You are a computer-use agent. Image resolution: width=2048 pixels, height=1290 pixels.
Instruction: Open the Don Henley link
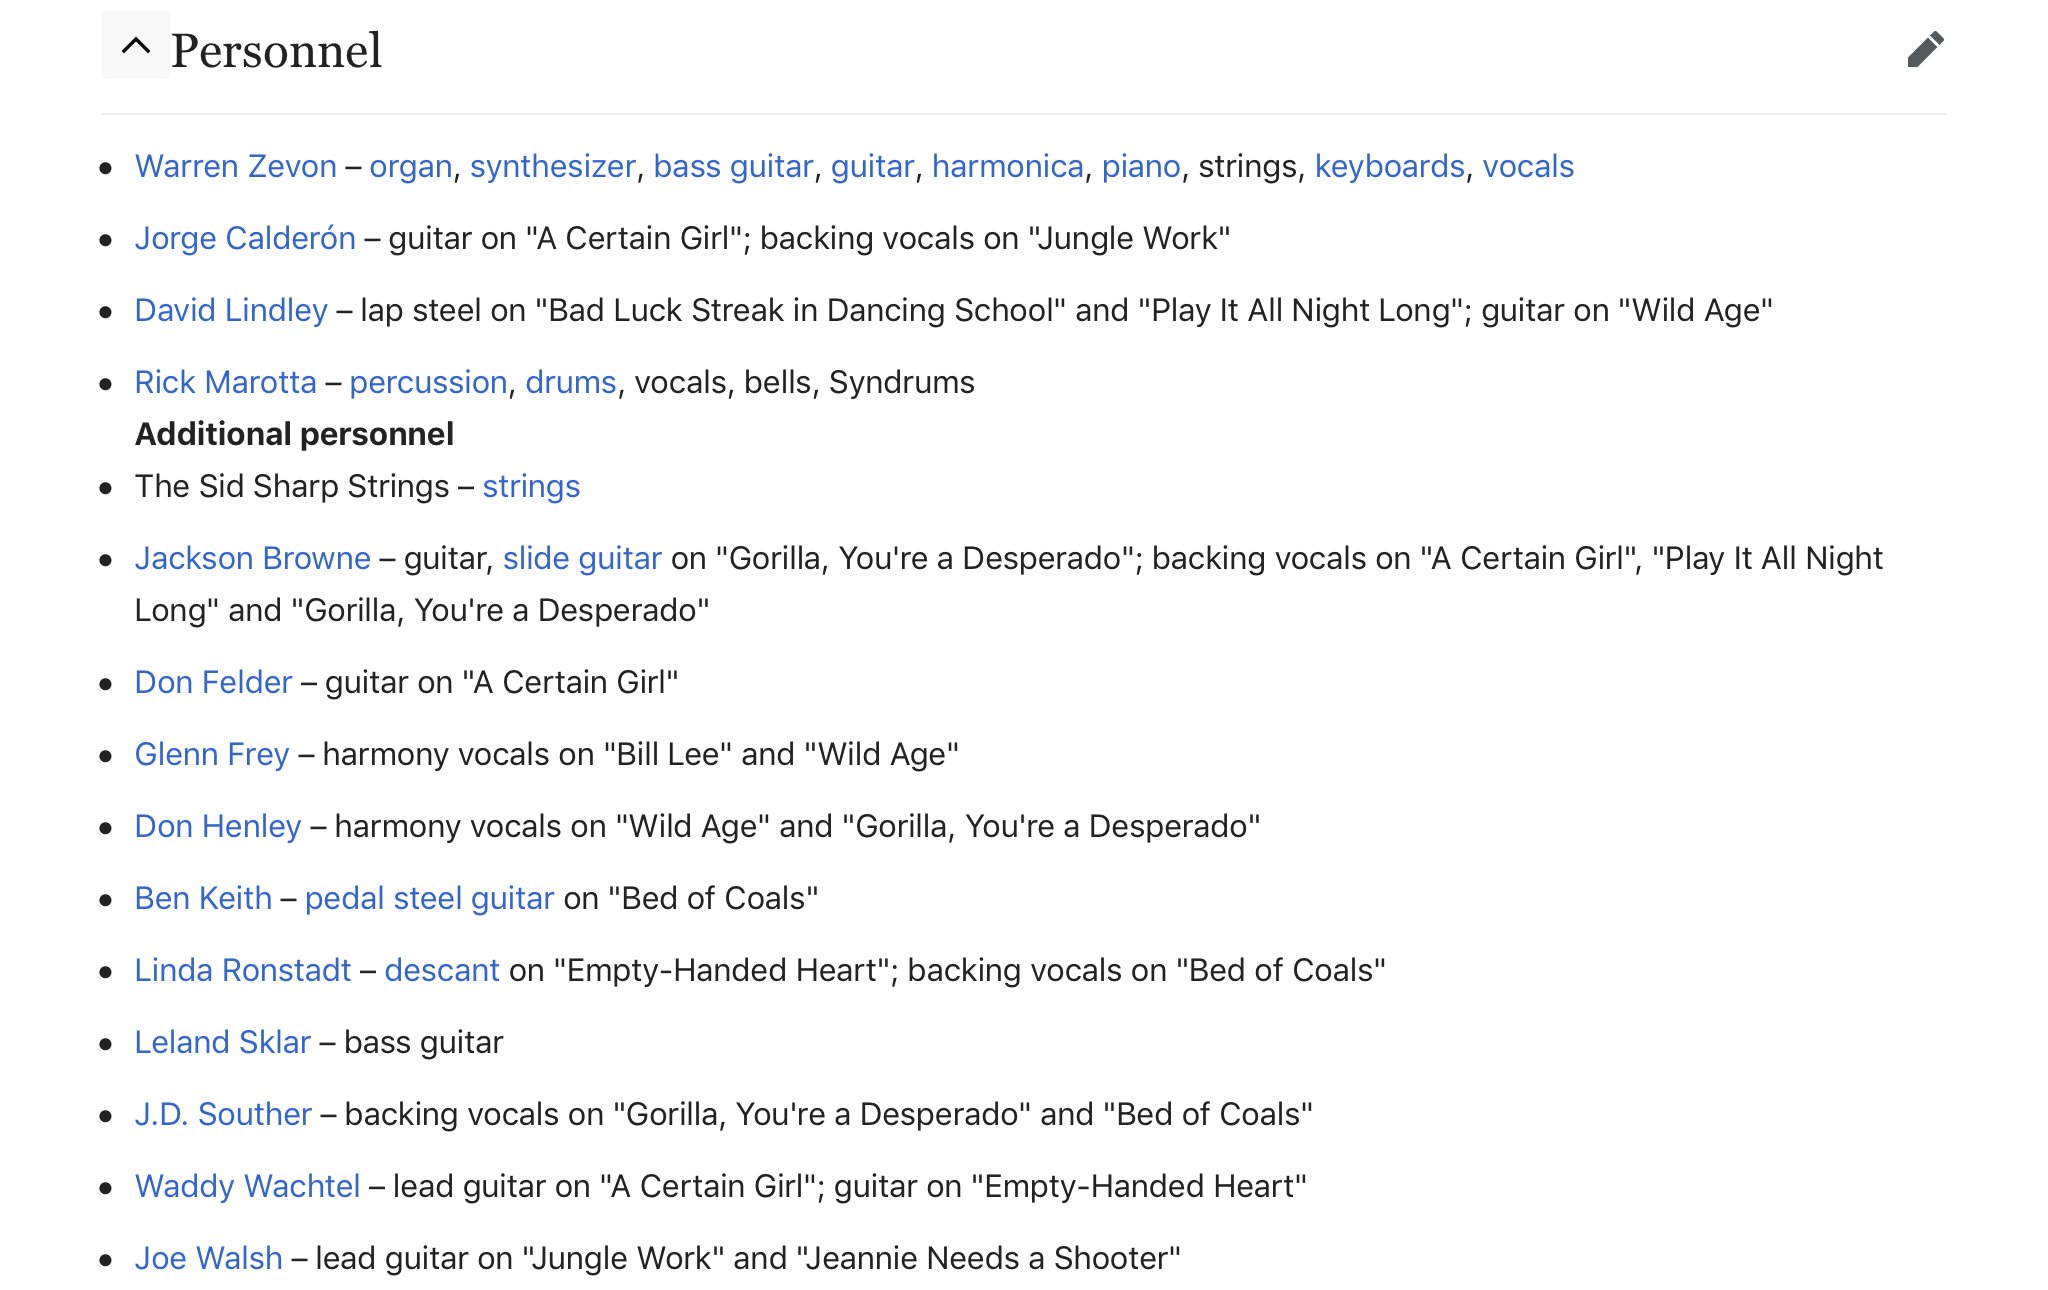[218, 826]
